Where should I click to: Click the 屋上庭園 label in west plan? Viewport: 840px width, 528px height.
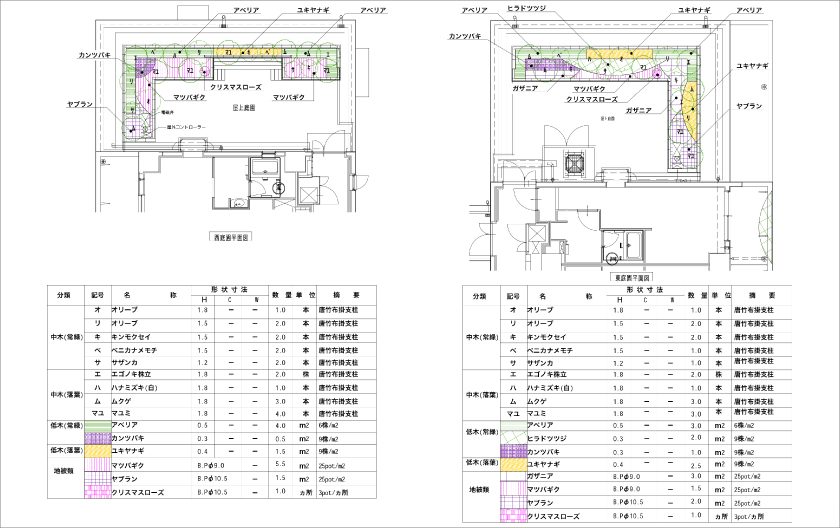click(244, 108)
